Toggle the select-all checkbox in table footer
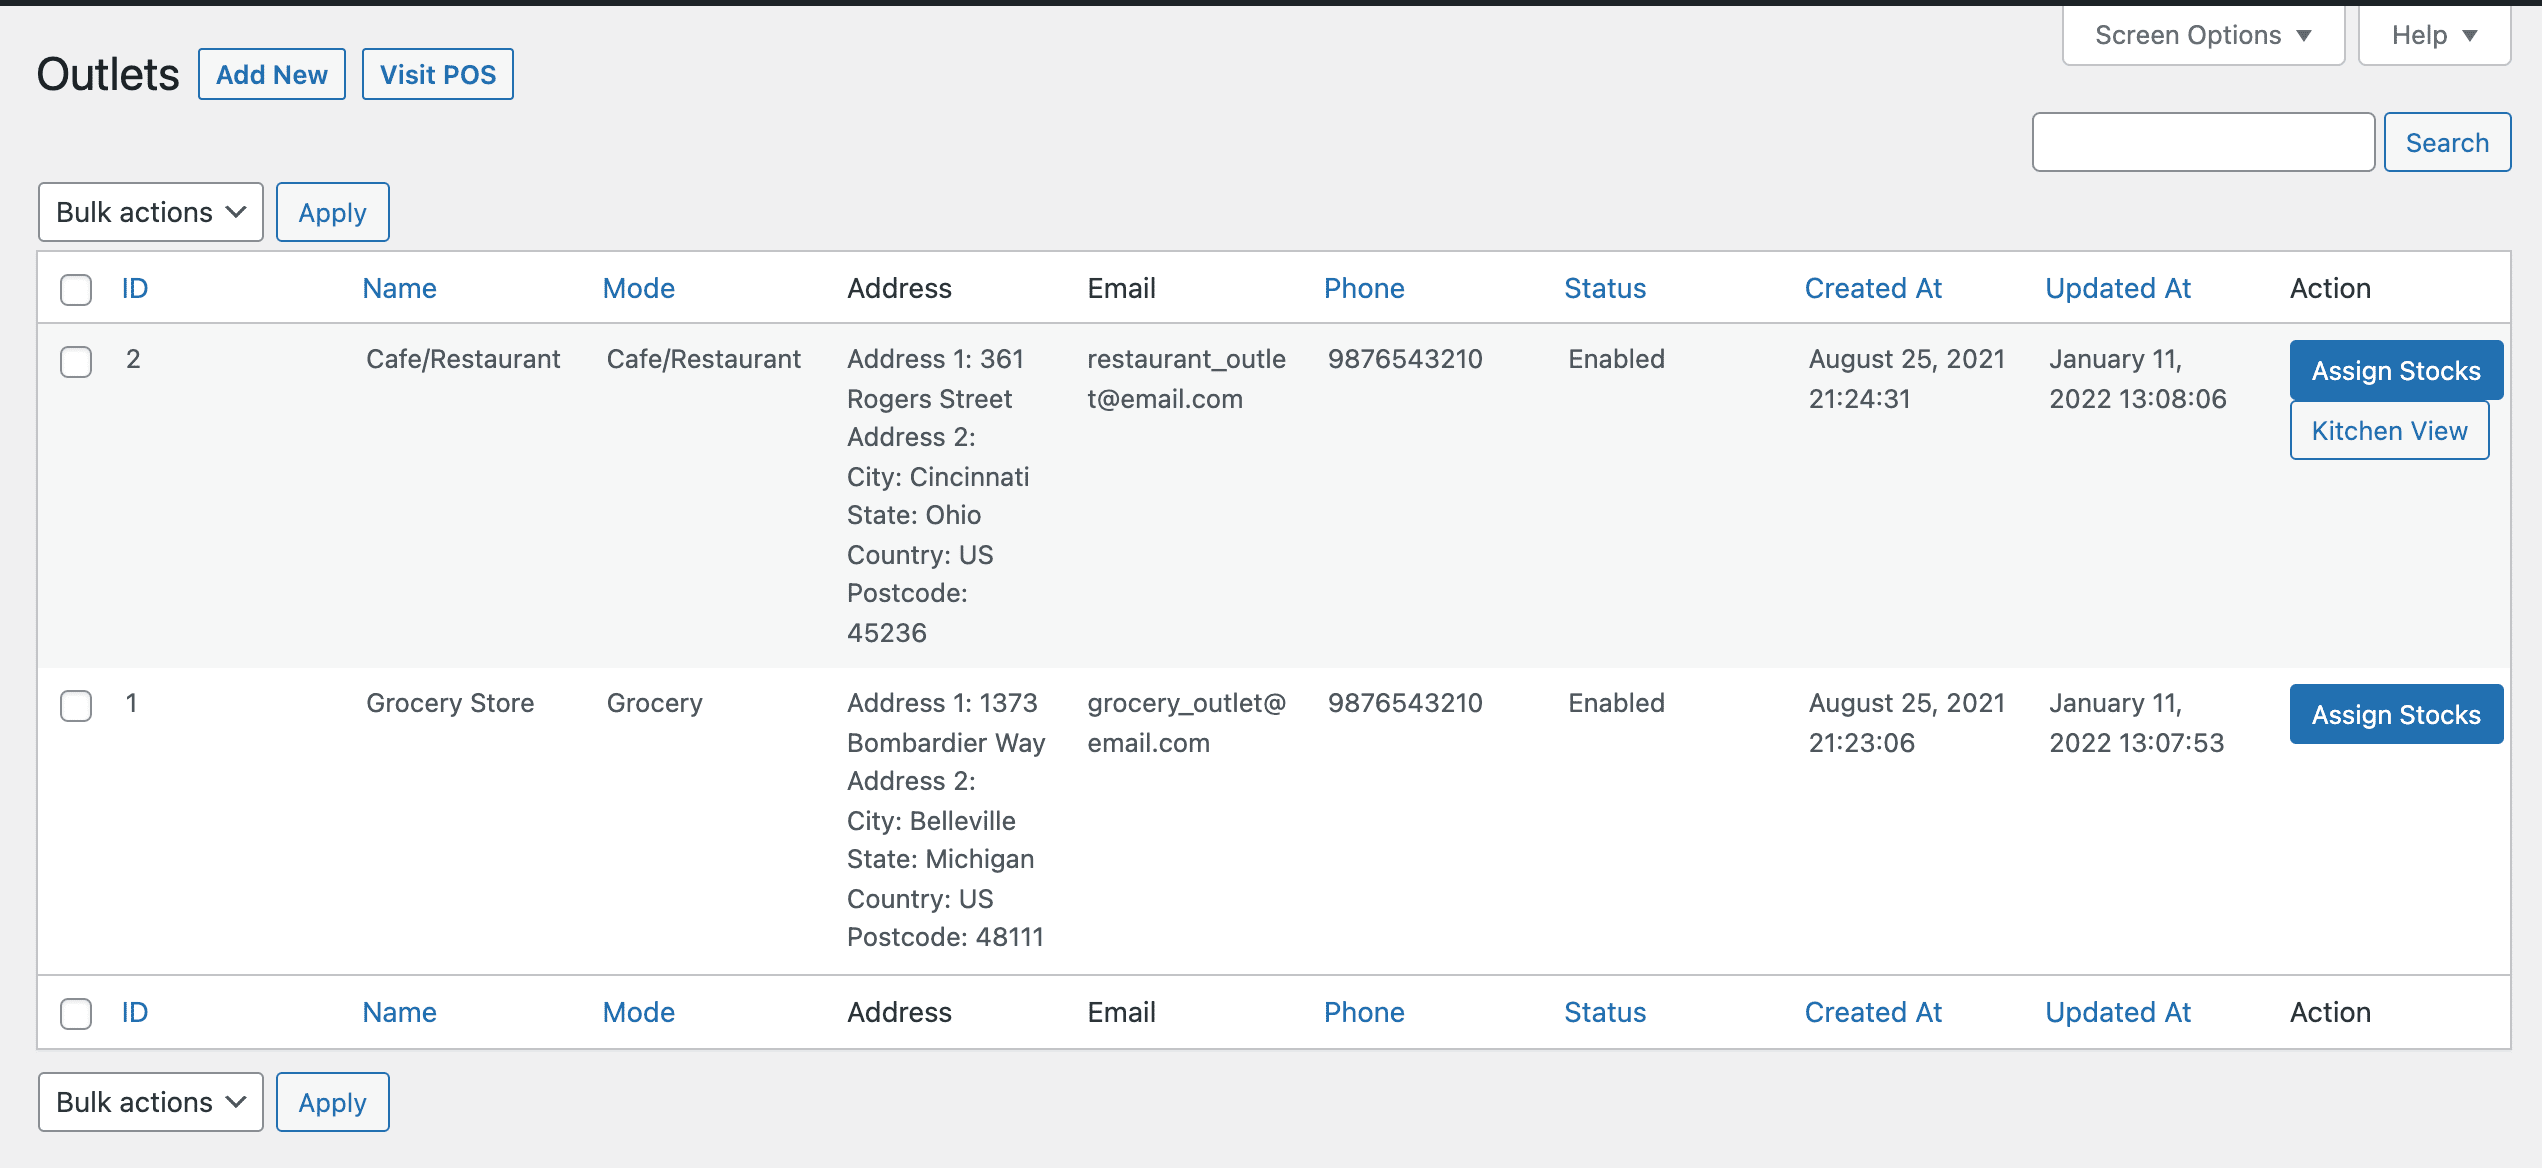This screenshot has width=2542, height=1168. (76, 1013)
